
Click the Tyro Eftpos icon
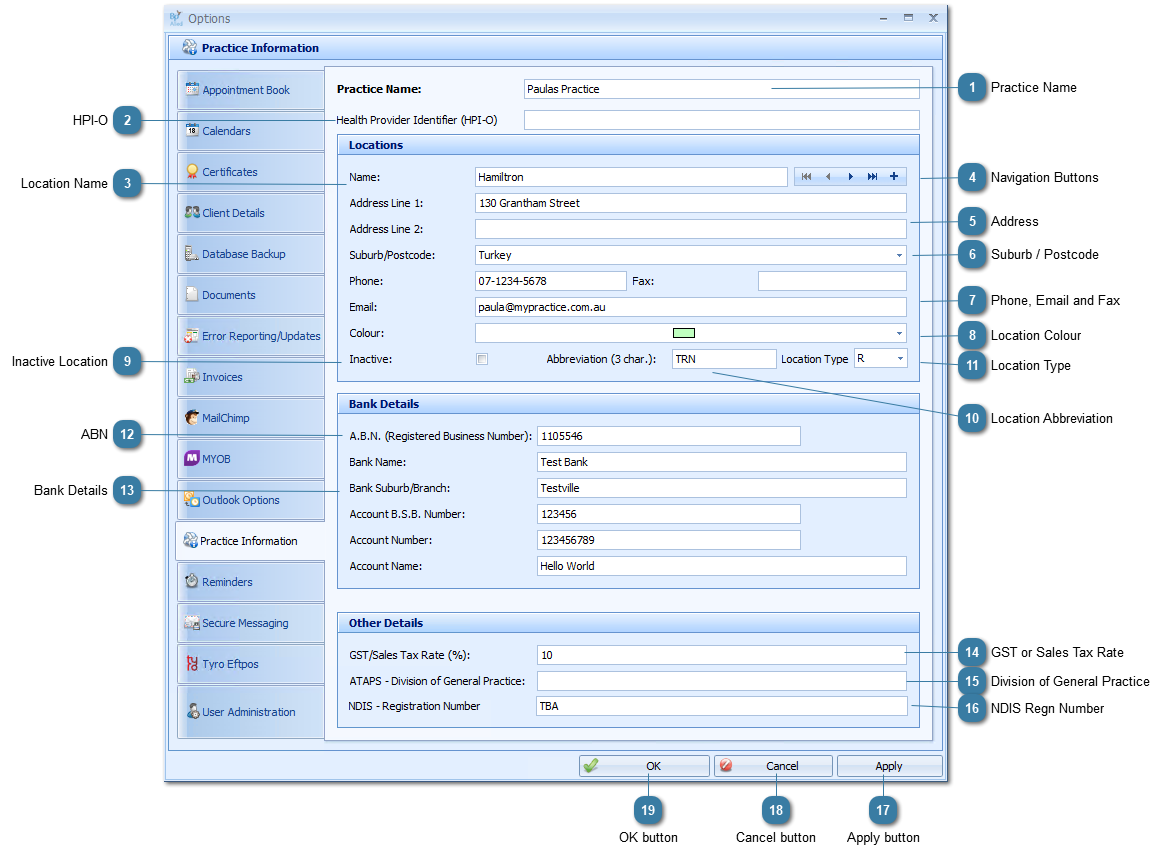tap(192, 663)
